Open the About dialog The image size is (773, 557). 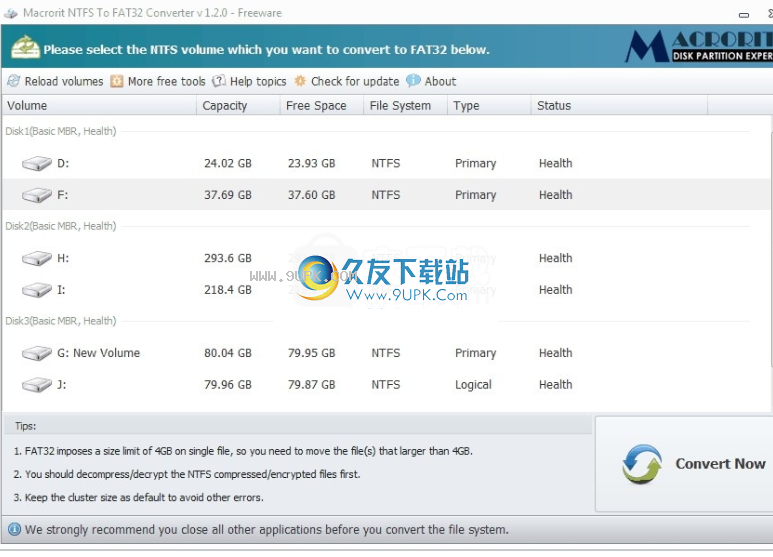(x=431, y=81)
